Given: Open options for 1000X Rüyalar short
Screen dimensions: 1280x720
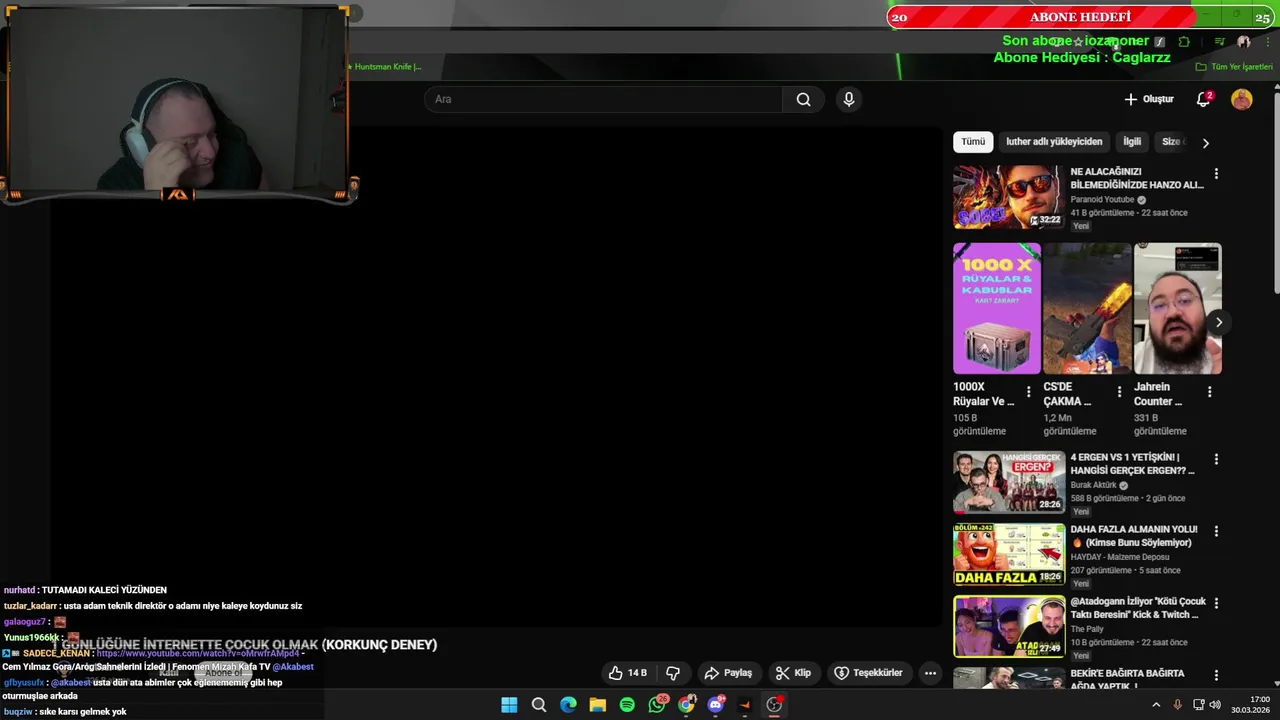Looking at the screenshot, I should (1028, 392).
